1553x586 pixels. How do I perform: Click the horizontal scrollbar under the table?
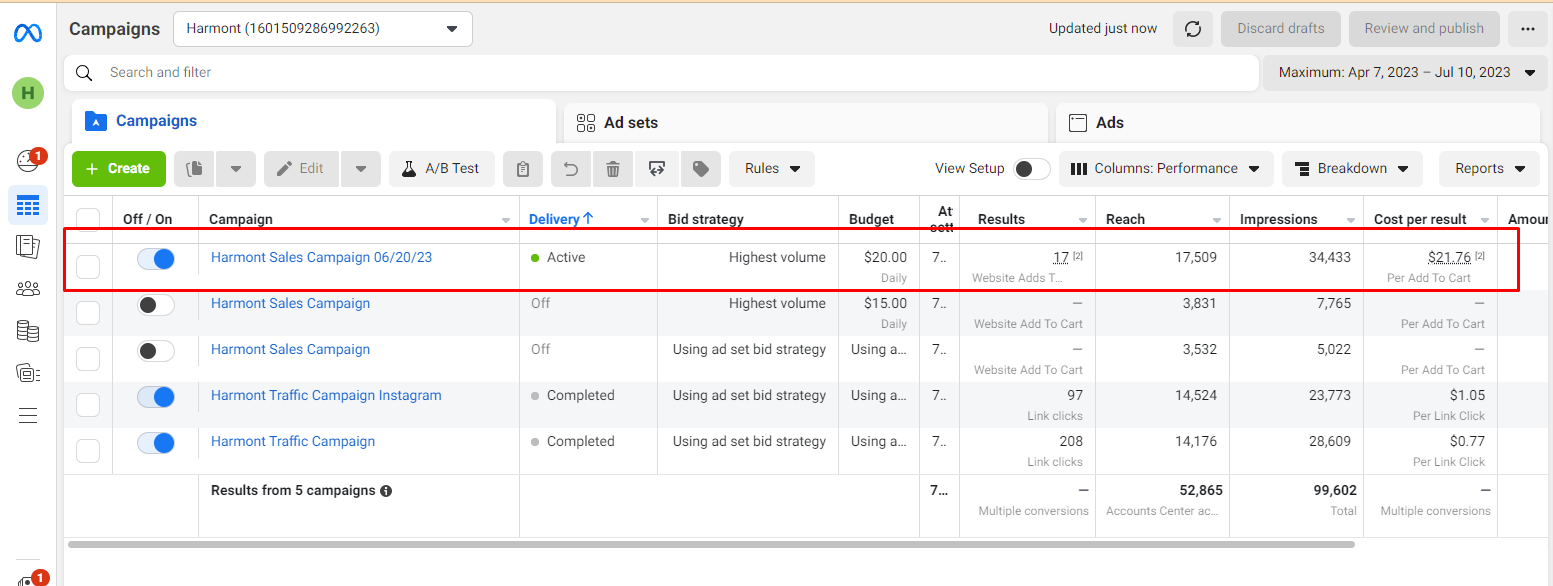pos(711,545)
